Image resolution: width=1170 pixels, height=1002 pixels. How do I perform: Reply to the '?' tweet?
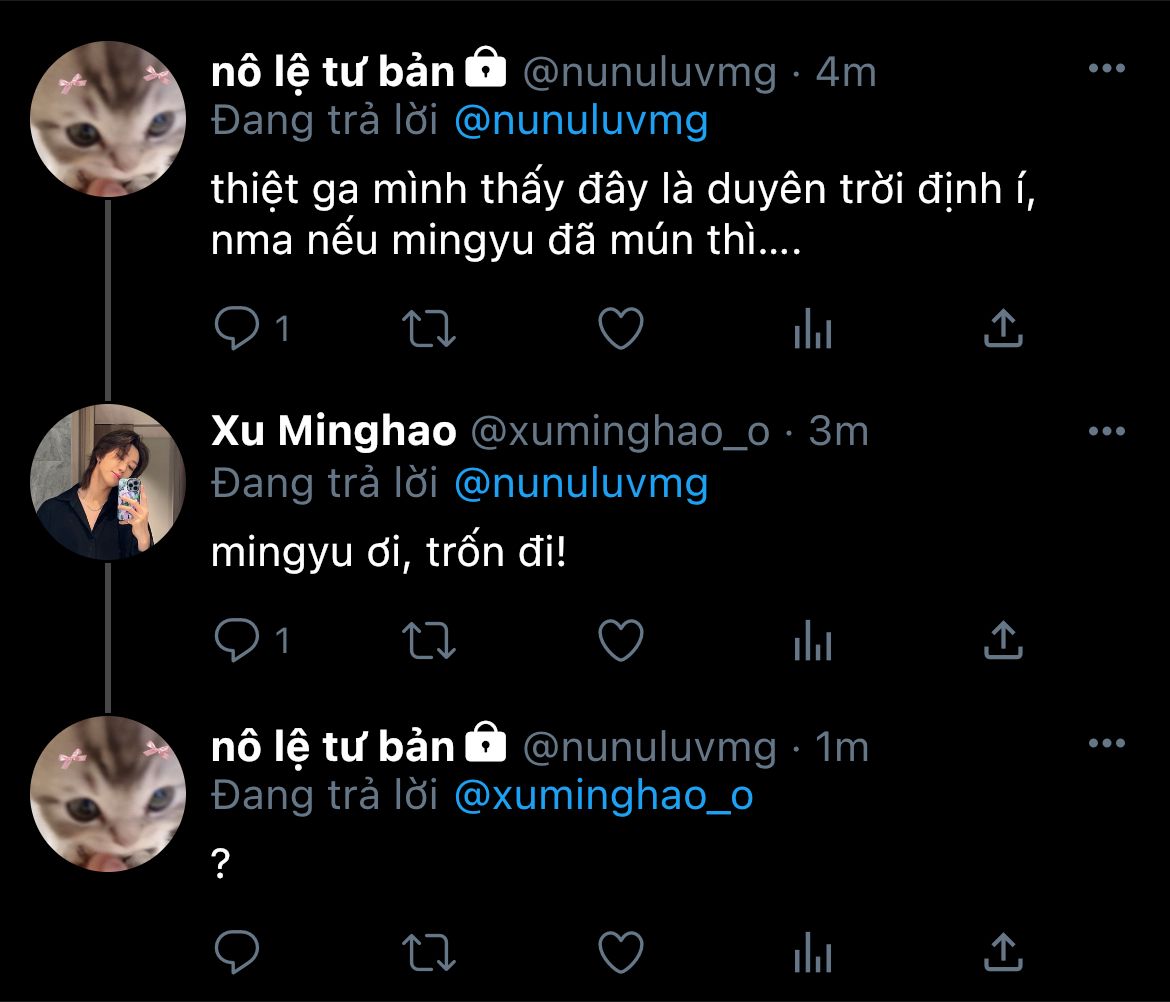(x=237, y=951)
